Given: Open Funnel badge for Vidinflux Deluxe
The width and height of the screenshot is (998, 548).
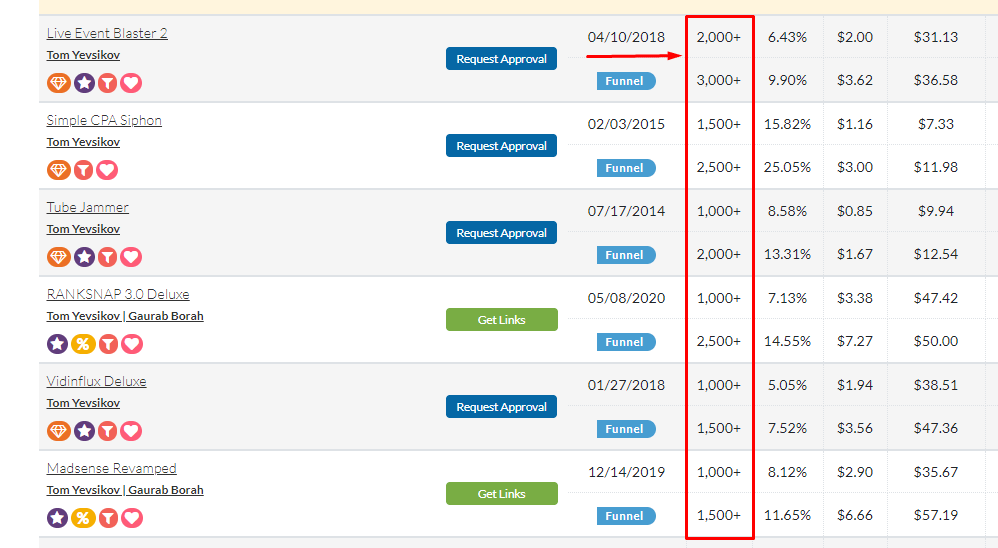Looking at the screenshot, I should click(x=626, y=429).
